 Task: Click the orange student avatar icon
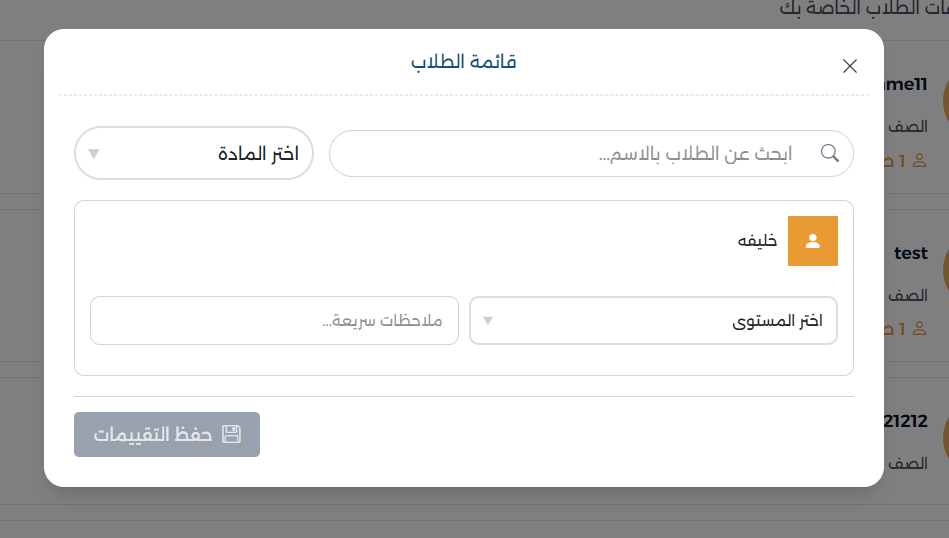[x=813, y=241]
